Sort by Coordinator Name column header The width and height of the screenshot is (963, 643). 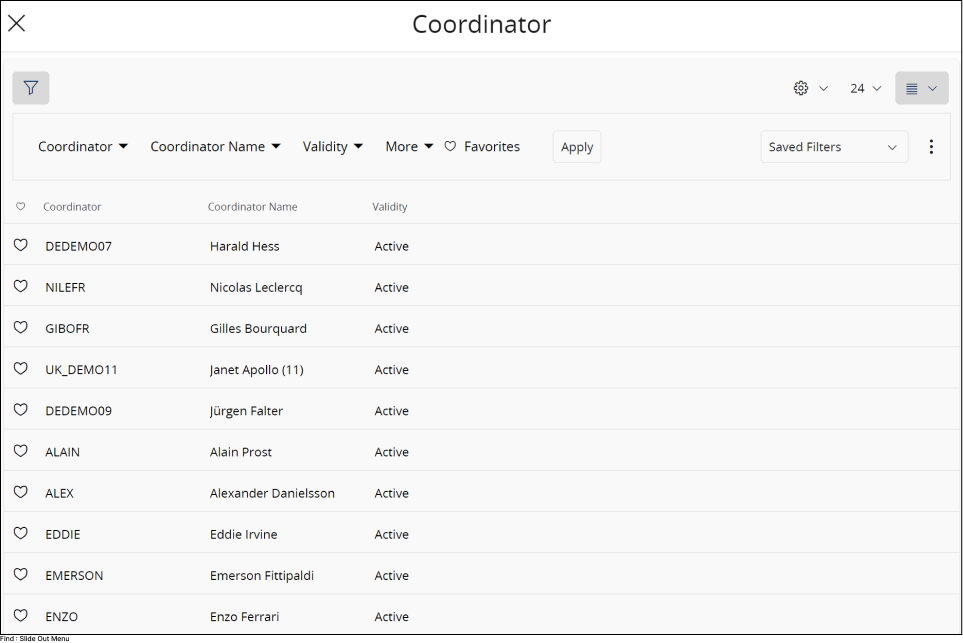[x=252, y=207]
